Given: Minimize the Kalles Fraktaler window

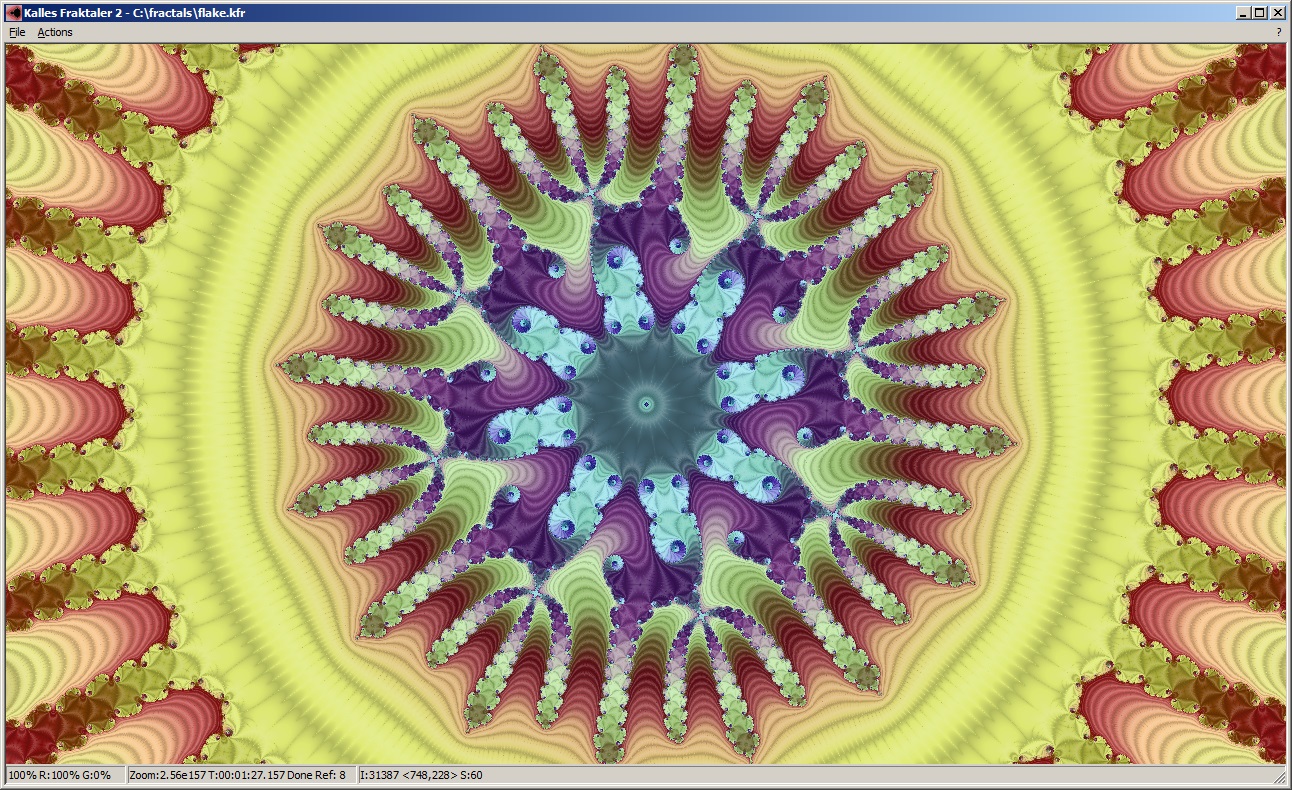Looking at the screenshot, I should [x=1243, y=13].
